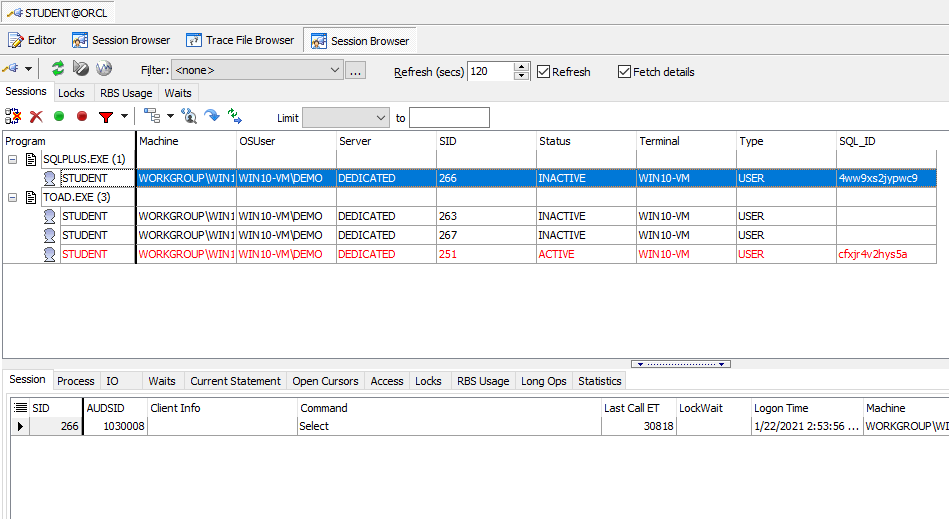949x519 pixels.
Task: Open the Statistics detail tab
Action: coord(600,381)
